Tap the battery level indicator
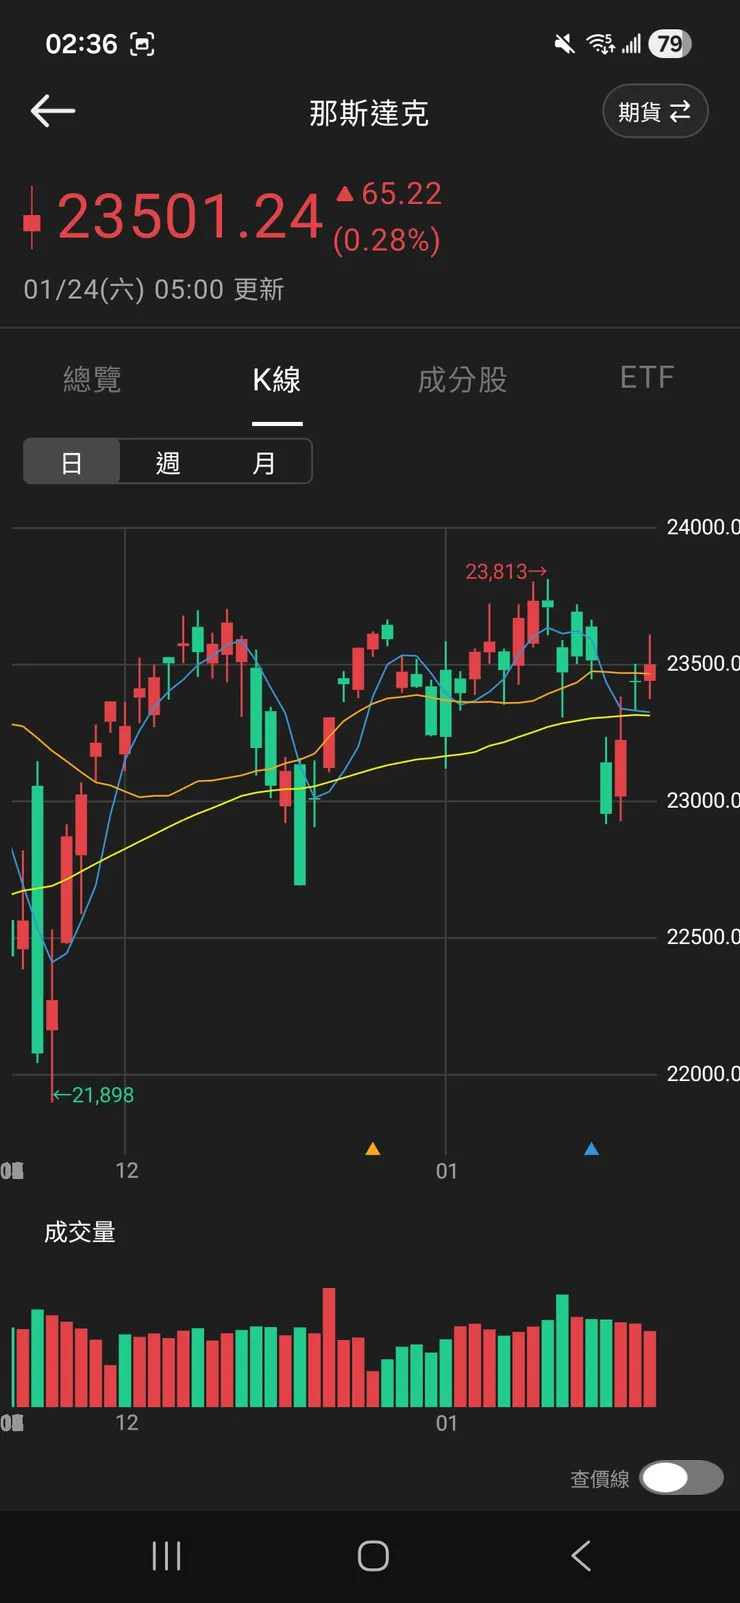 (669, 44)
